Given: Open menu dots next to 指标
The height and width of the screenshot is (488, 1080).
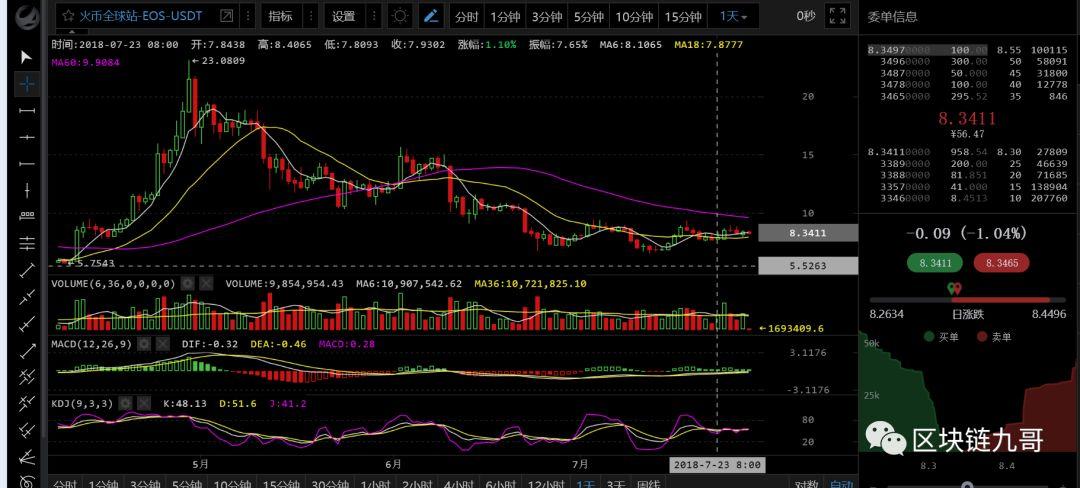Looking at the screenshot, I should [310, 16].
